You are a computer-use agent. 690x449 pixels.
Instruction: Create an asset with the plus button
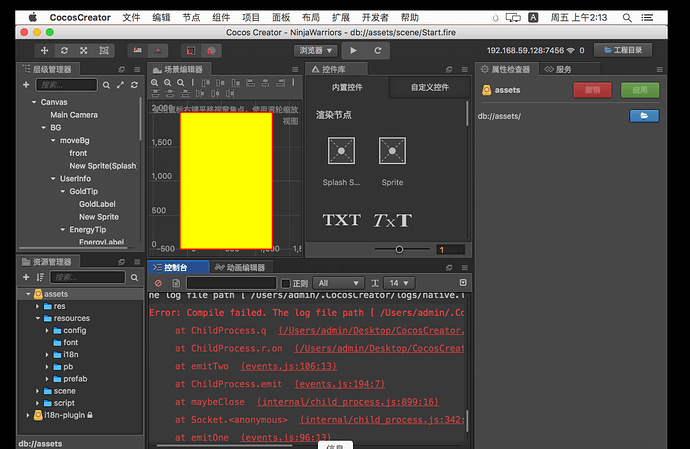pyautogui.click(x=26, y=277)
